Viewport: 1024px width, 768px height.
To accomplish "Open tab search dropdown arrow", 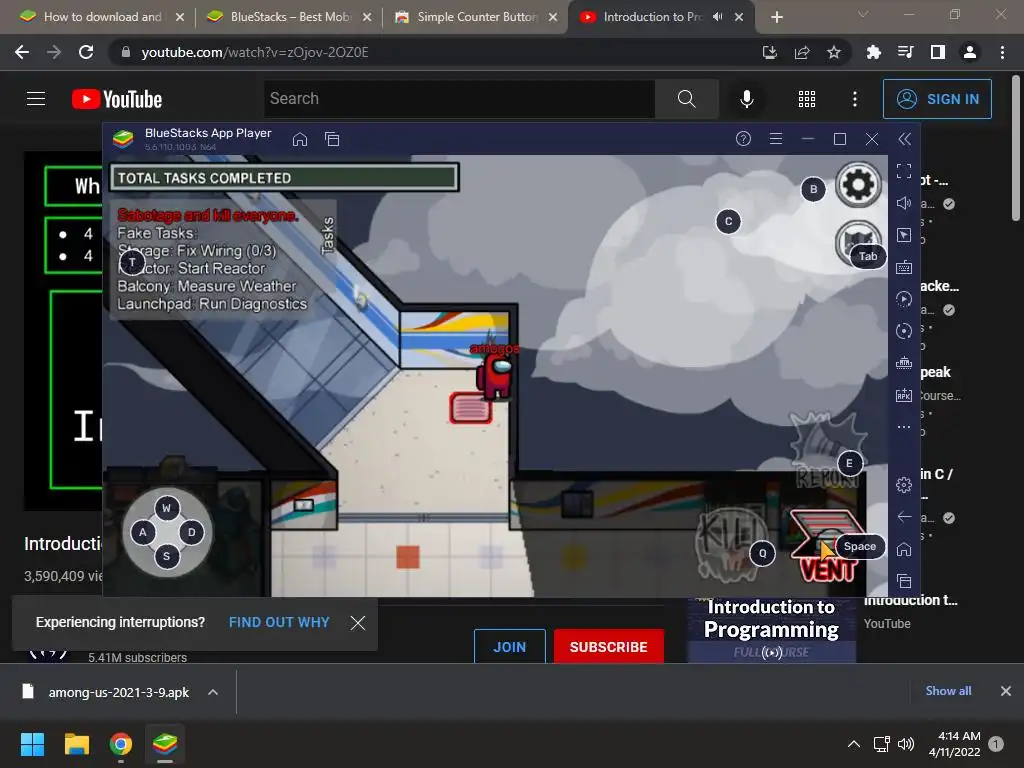I will pyautogui.click(x=863, y=14).
